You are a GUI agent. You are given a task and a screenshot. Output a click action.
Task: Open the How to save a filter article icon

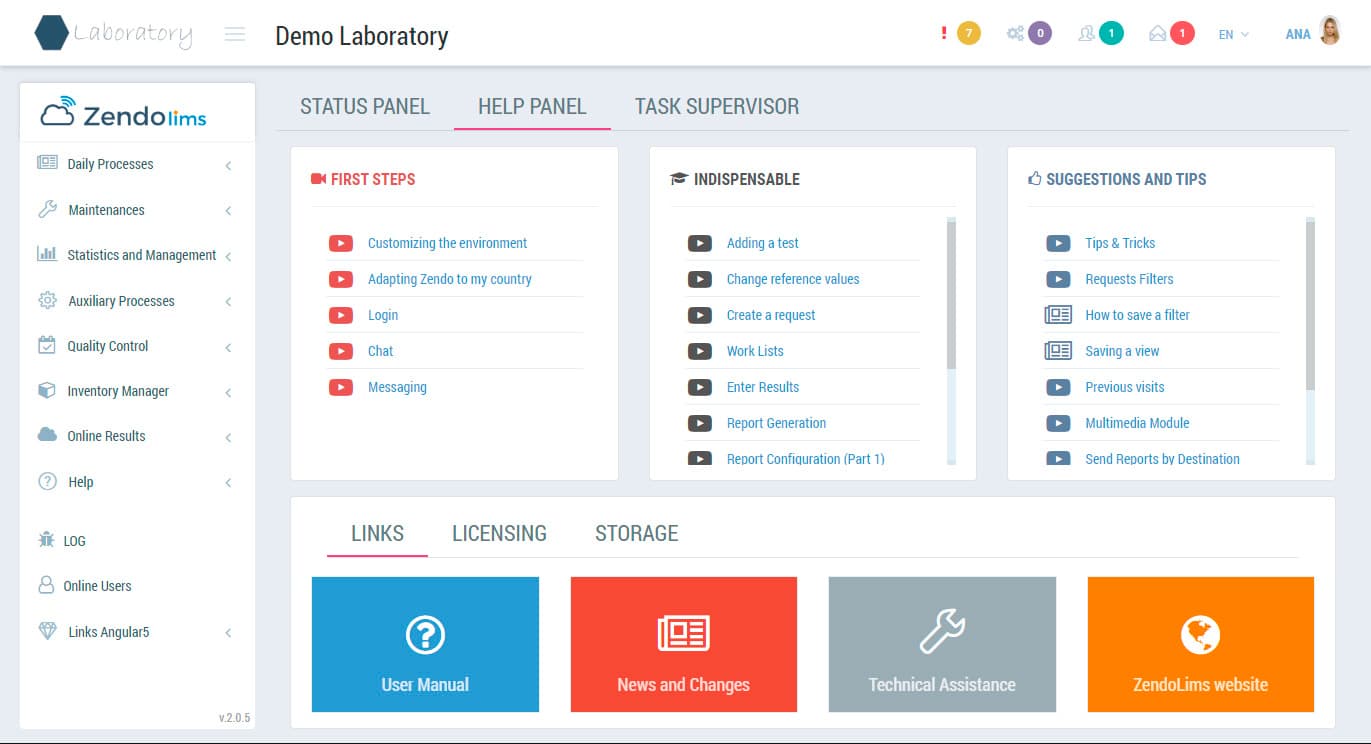(1058, 315)
